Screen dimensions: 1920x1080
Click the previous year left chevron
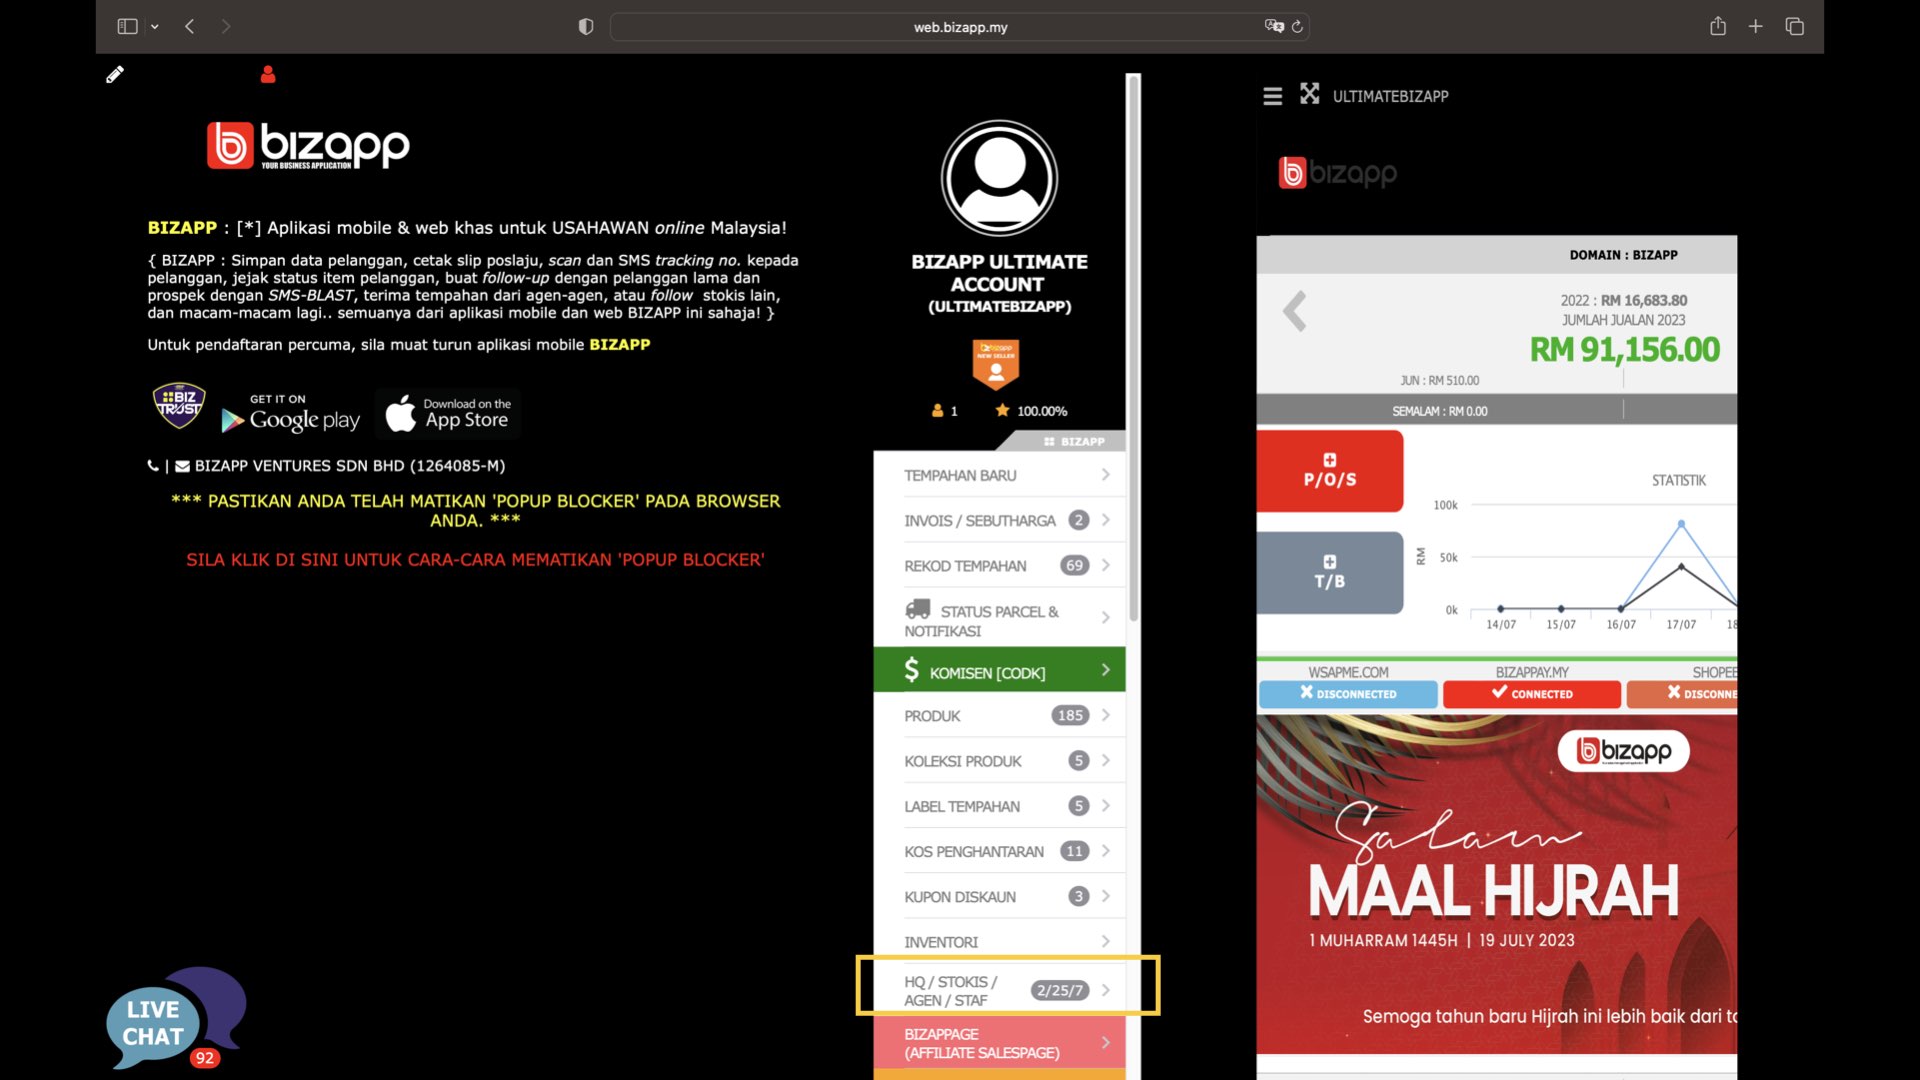point(1294,312)
